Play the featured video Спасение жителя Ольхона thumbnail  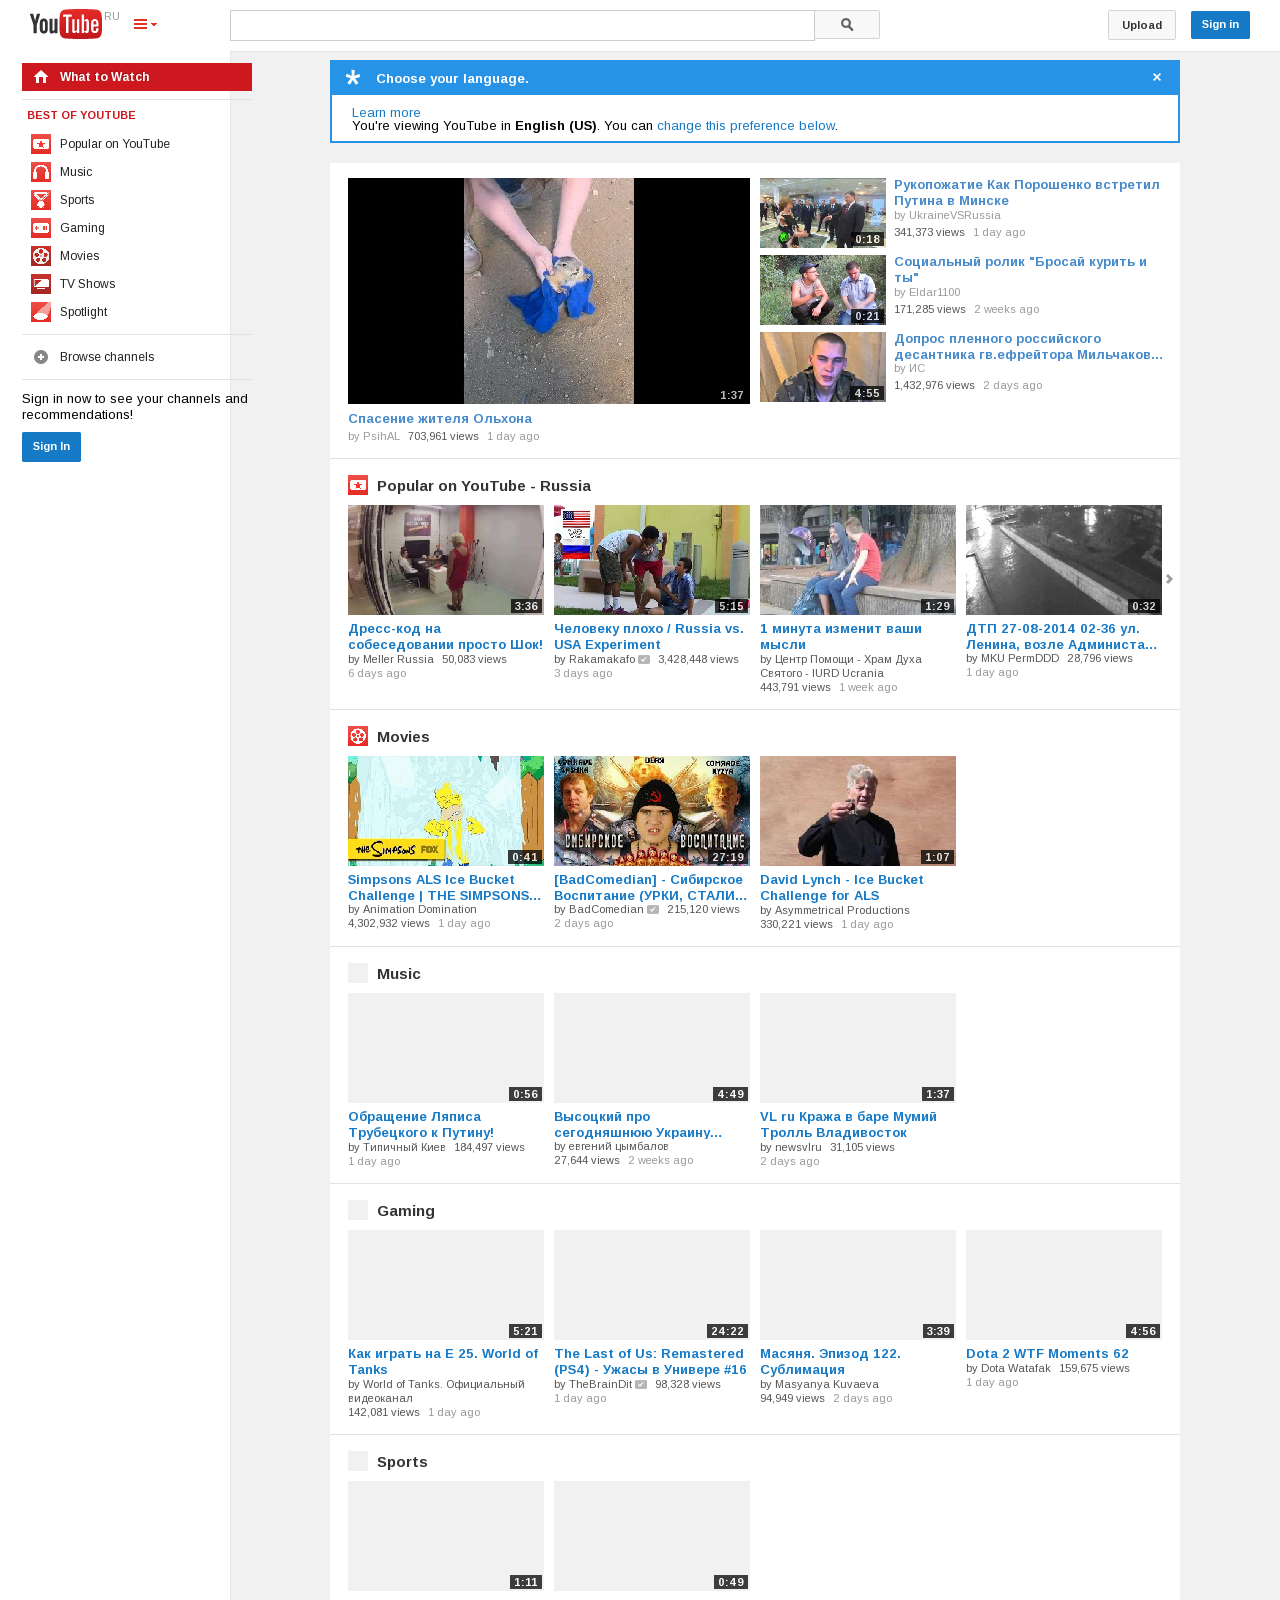549,291
